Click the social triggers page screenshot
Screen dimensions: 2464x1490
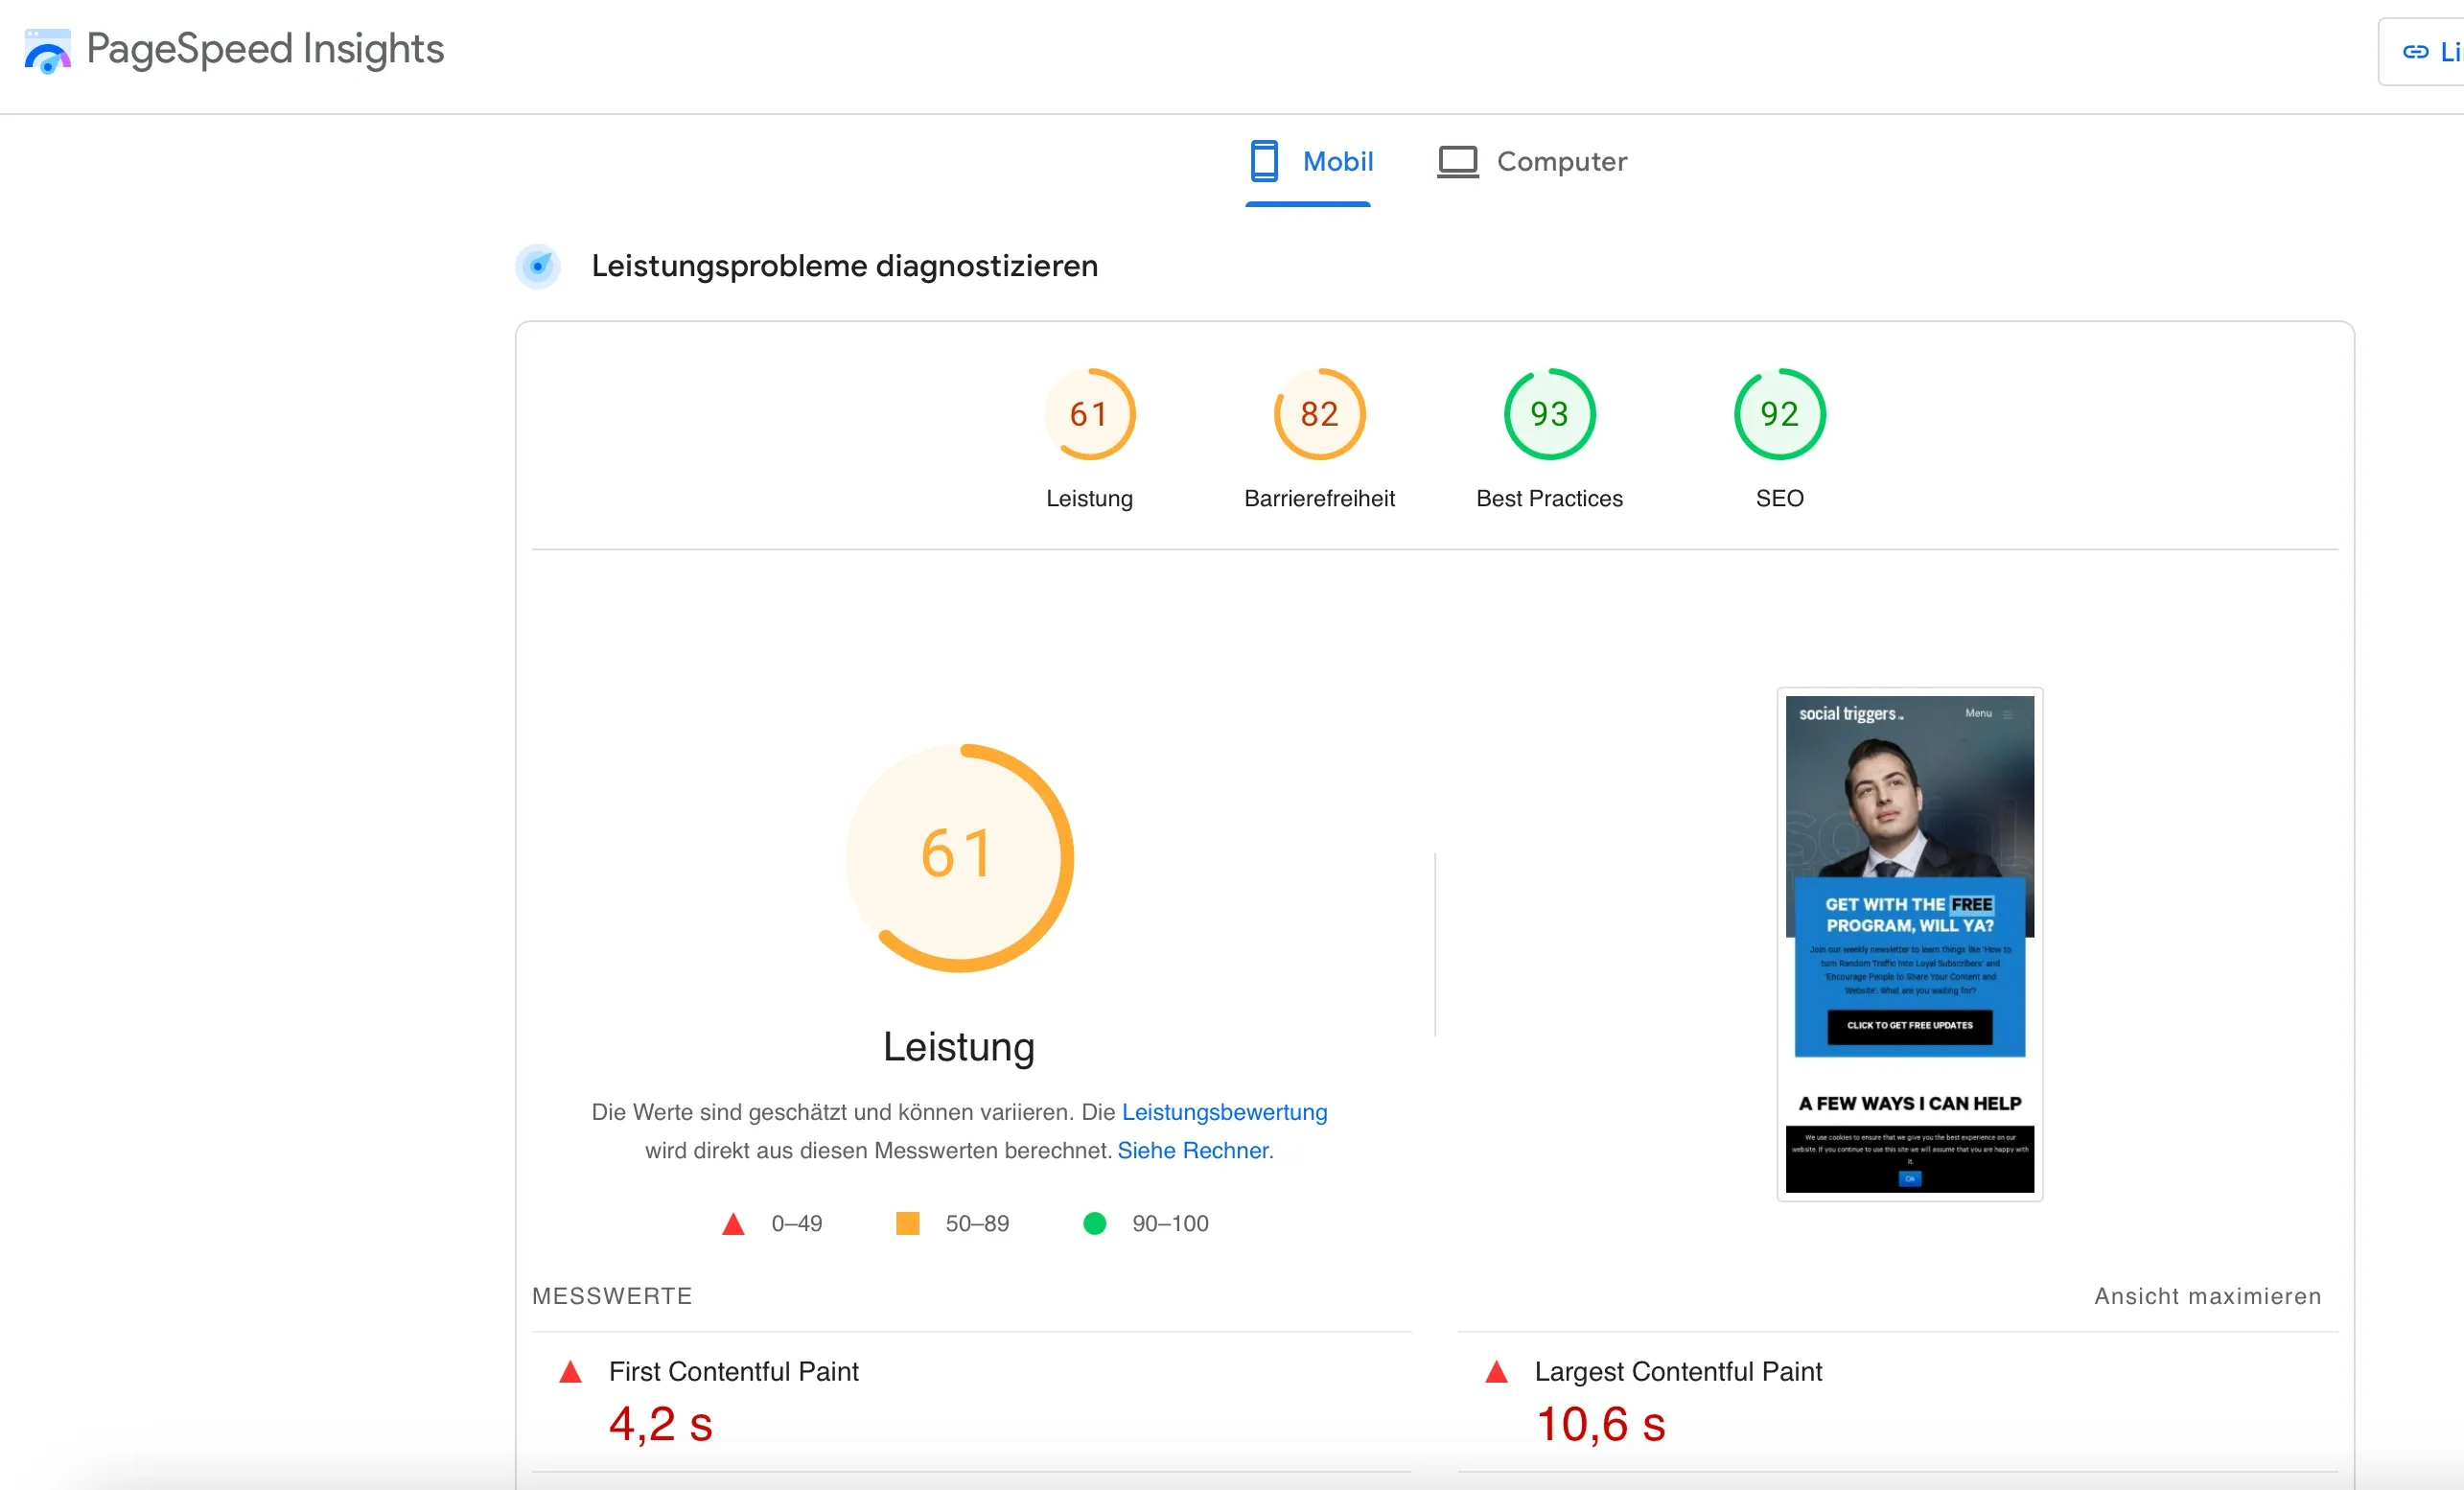tap(1907, 945)
